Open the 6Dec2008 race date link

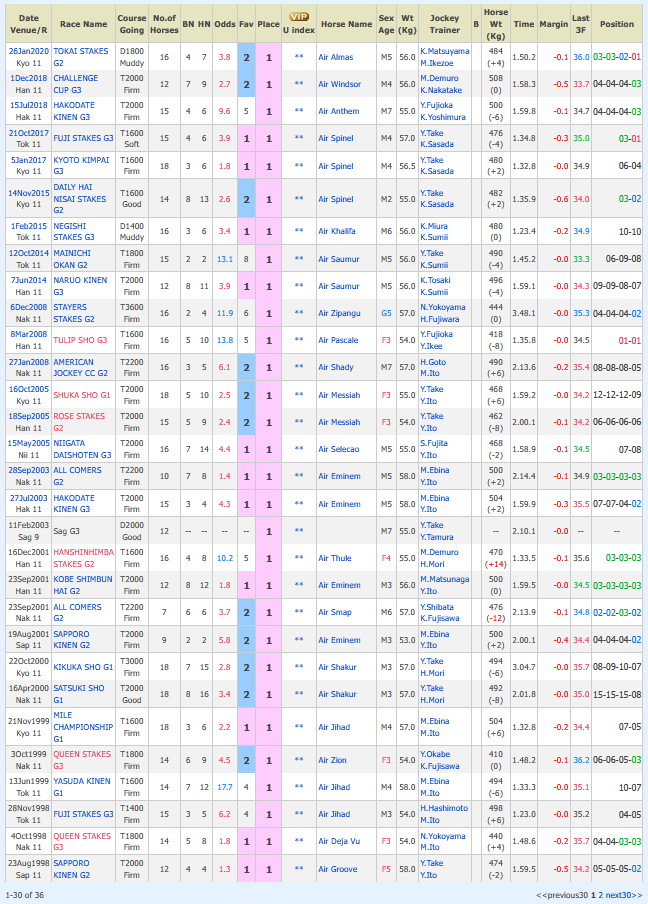pos(29,307)
